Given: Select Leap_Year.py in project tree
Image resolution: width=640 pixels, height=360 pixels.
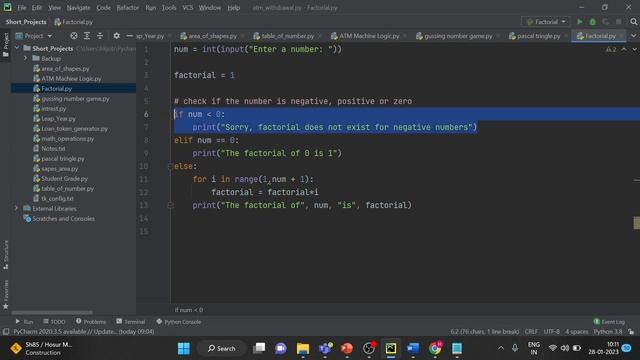Looking at the screenshot, I should pos(58,118).
